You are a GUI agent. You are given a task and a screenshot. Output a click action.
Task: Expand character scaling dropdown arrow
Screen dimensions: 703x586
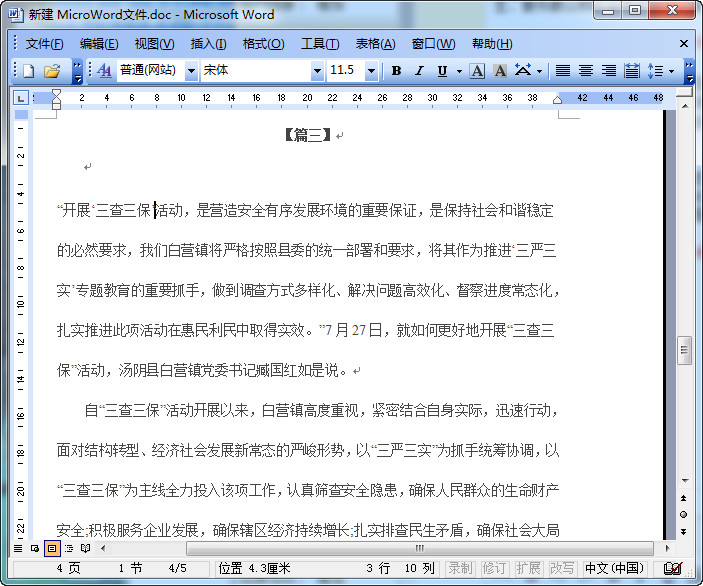pos(539,71)
